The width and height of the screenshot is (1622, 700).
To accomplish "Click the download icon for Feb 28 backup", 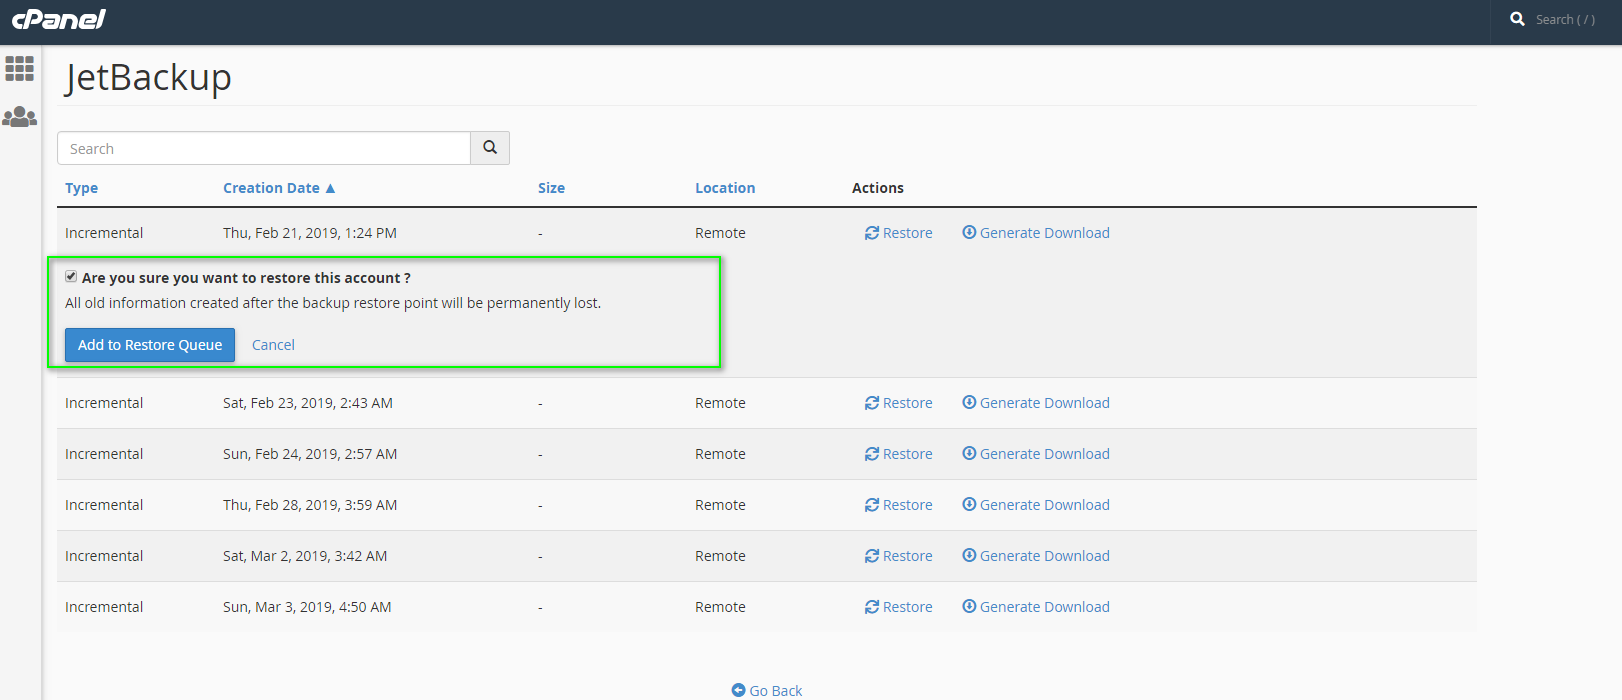I will [x=969, y=504].
